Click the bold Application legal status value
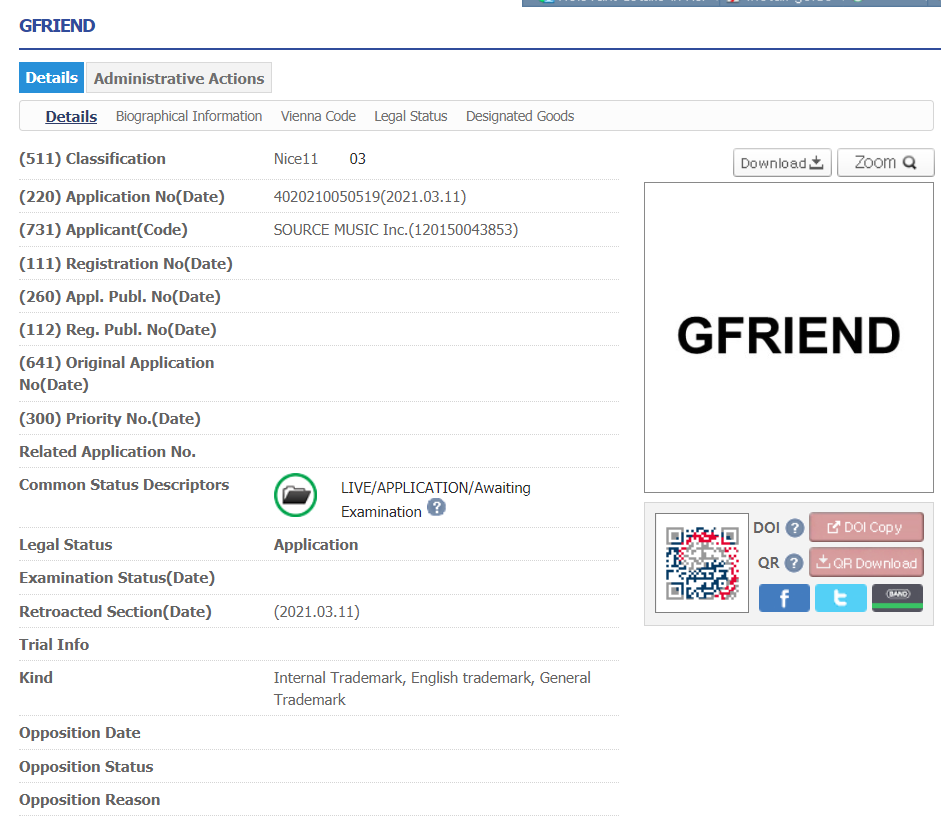The height and width of the screenshot is (825, 941). 316,545
